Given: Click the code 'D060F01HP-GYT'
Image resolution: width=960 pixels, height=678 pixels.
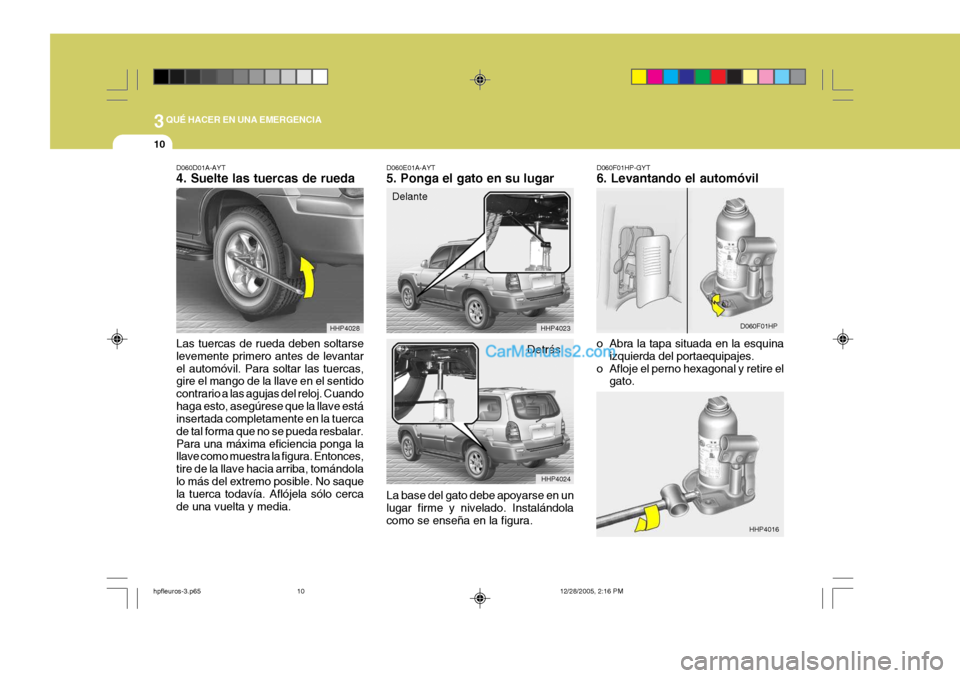Looking at the screenshot, I should pyautogui.click(x=623, y=167).
